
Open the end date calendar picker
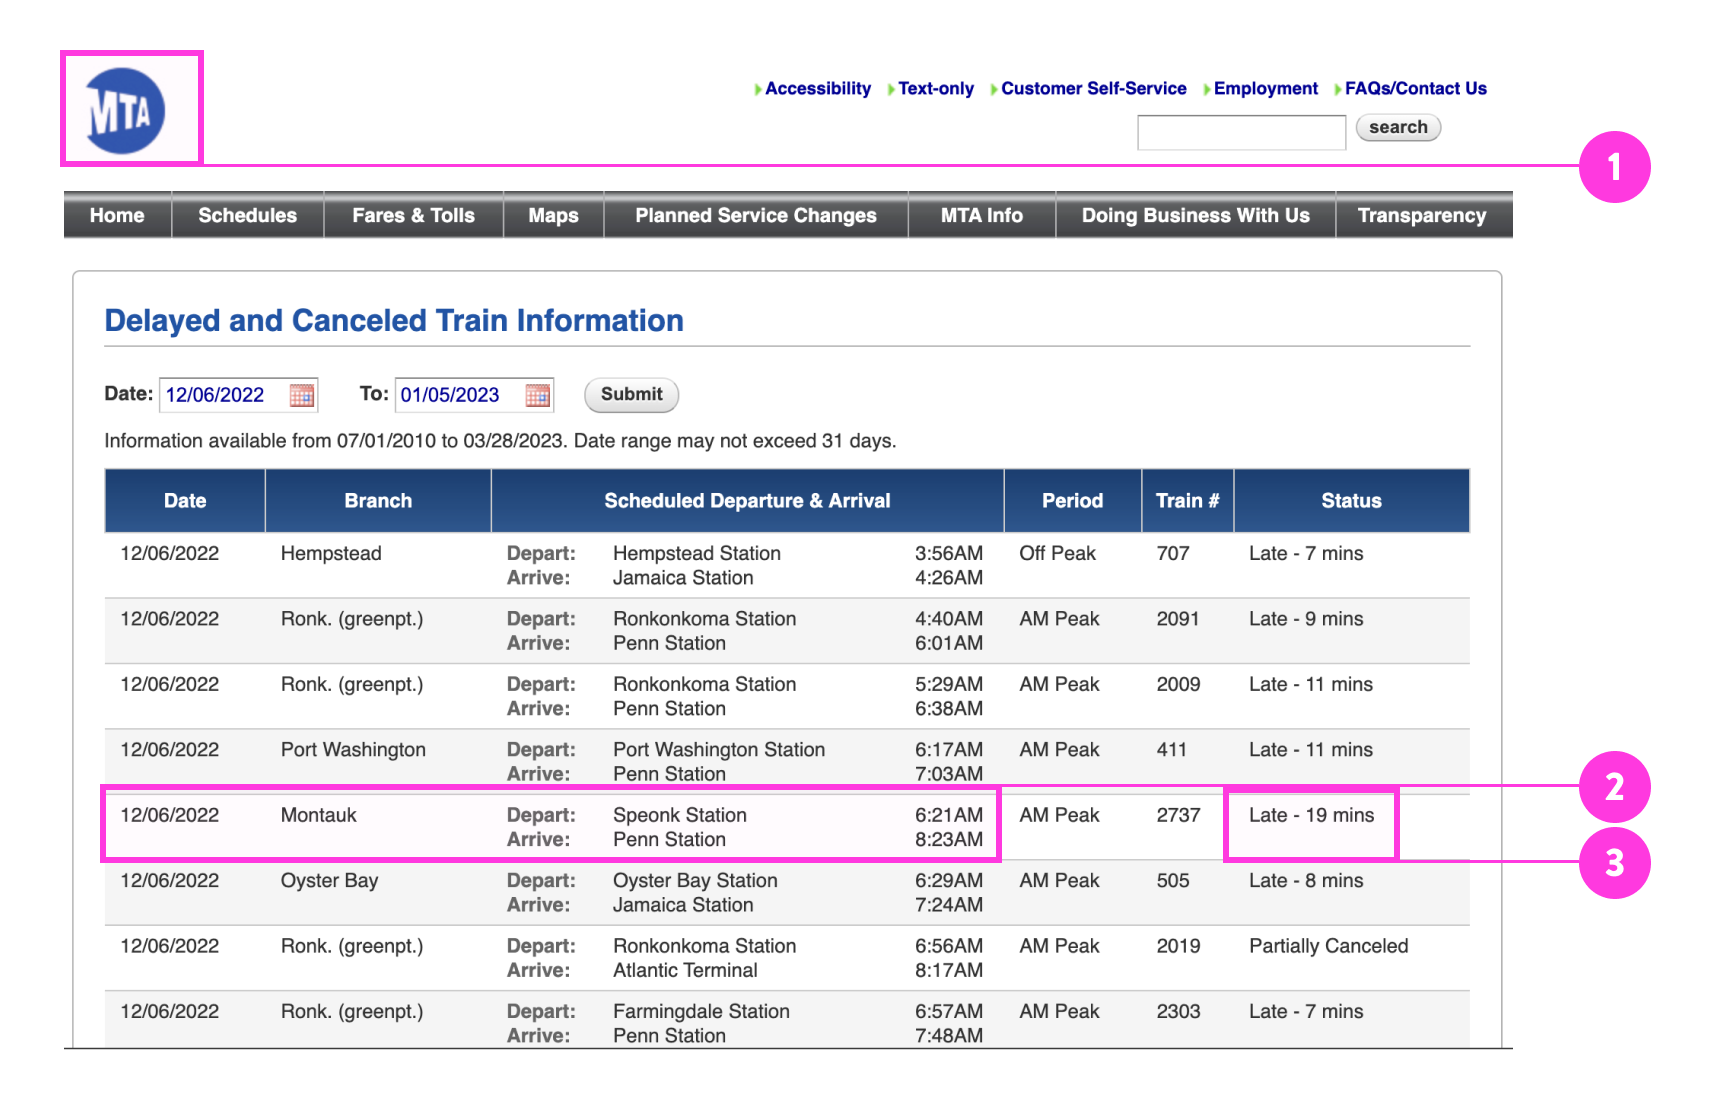(x=537, y=395)
